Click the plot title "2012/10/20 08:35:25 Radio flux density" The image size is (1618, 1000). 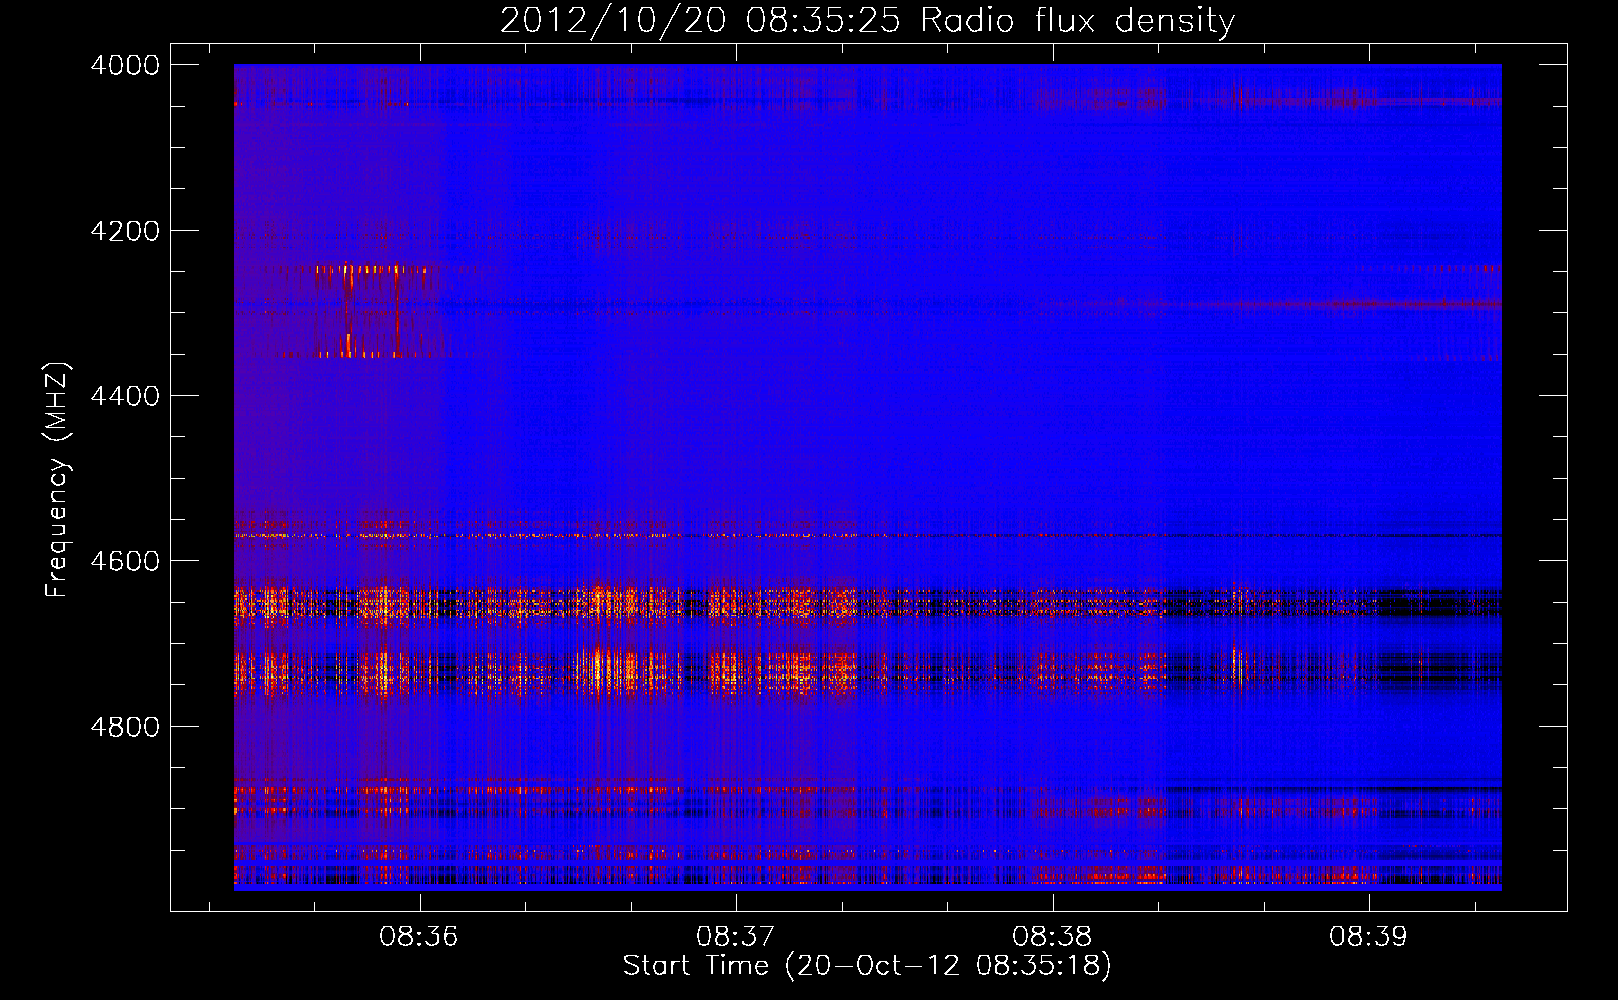click(867, 21)
